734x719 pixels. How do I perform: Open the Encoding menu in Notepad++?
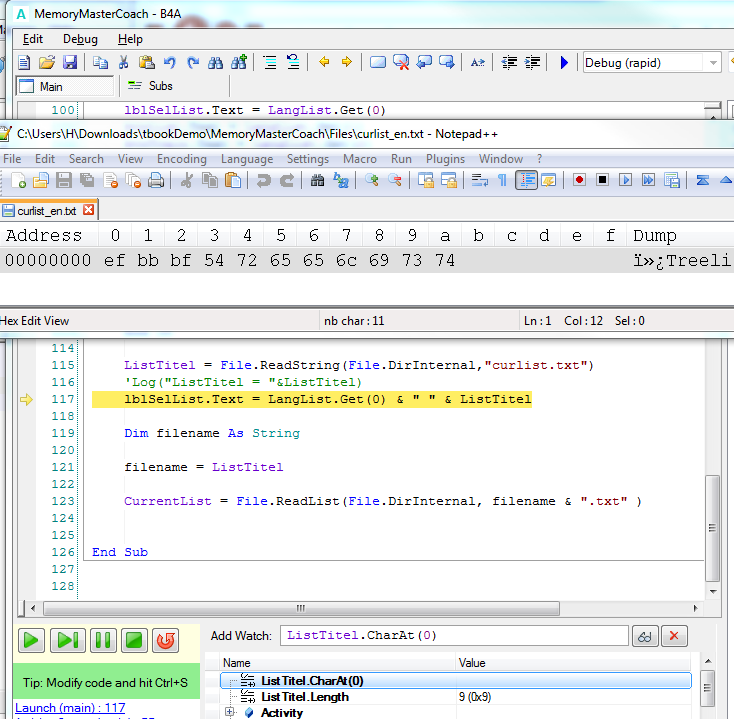point(181,159)
